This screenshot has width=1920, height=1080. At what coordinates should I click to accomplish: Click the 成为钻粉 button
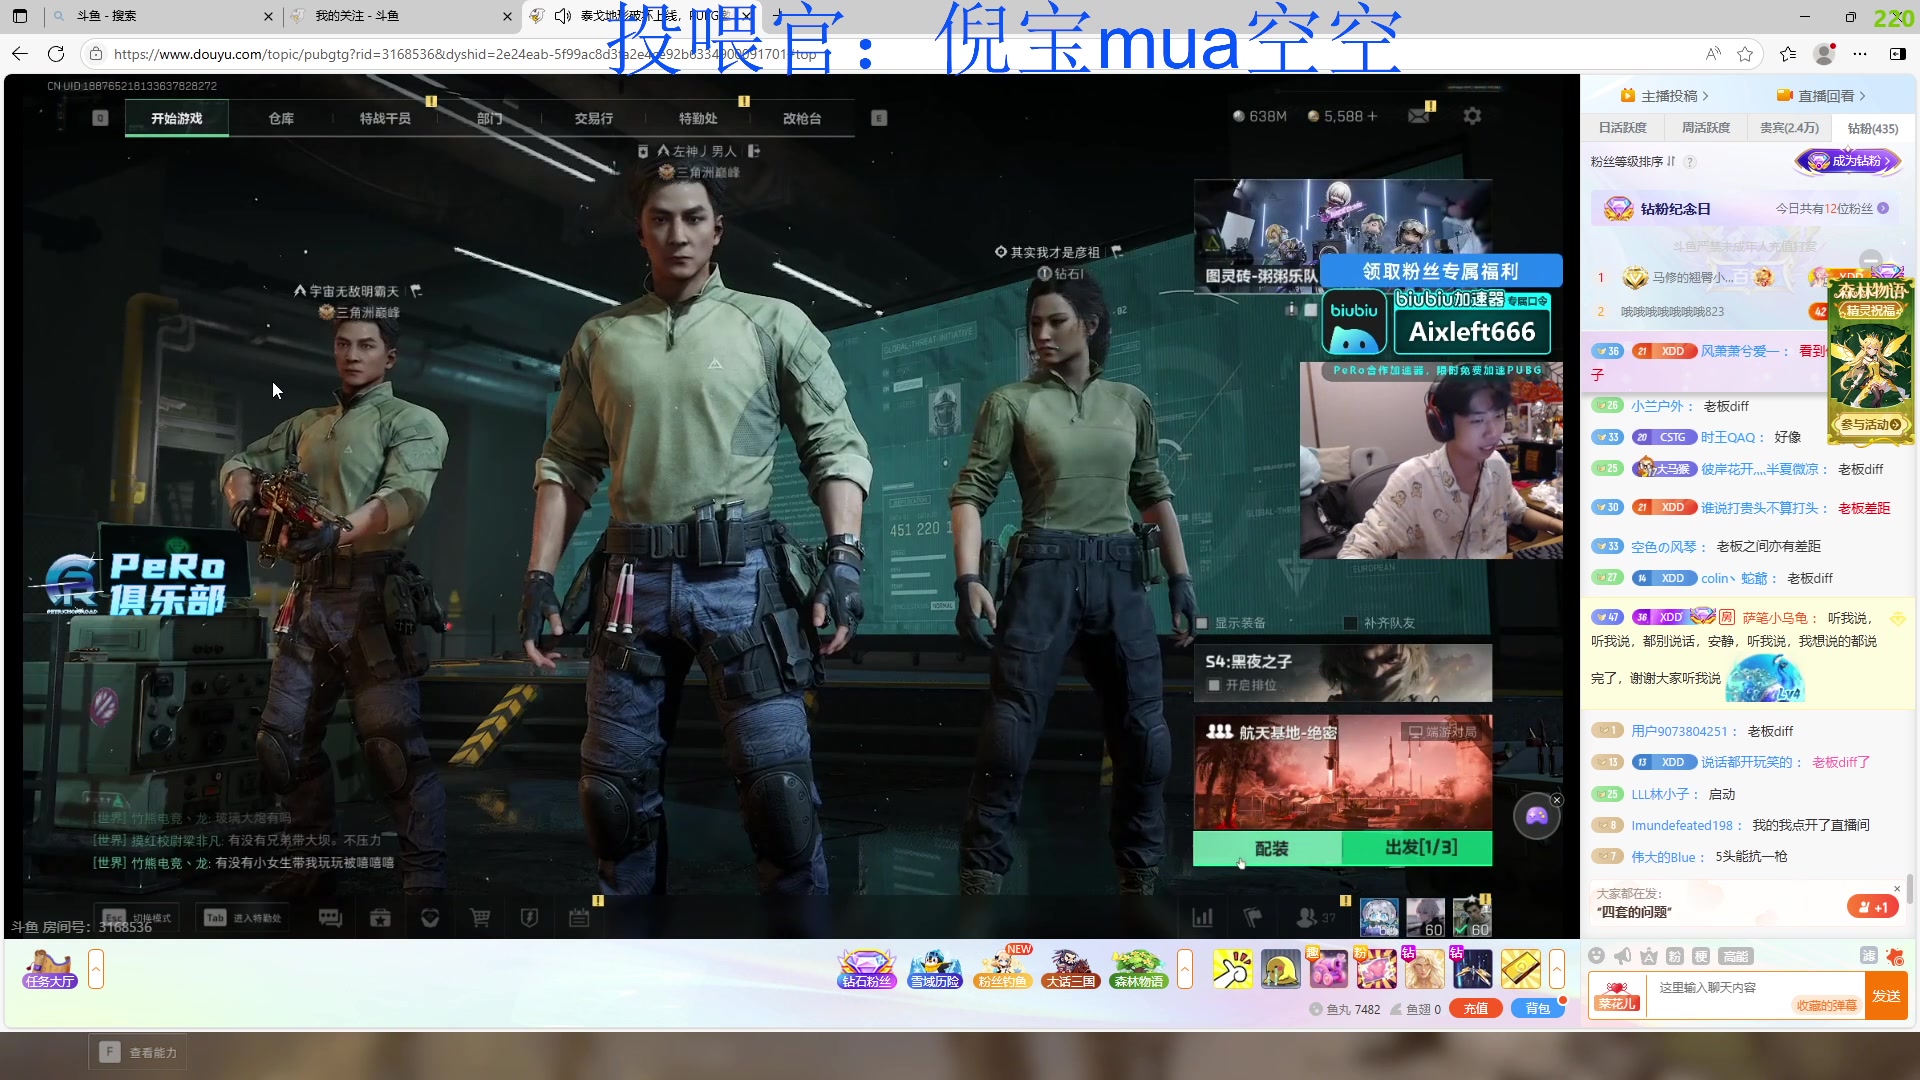[1848, 161]
